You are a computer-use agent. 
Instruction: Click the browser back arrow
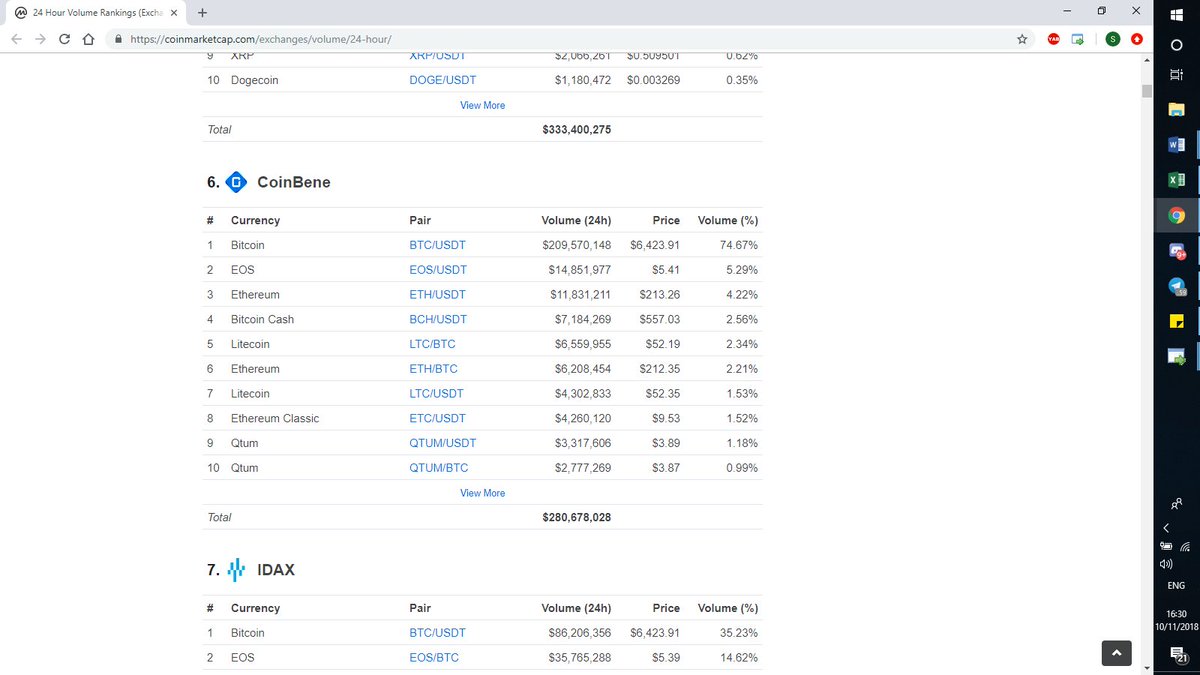pyautogui.click(x=16, y=39)
